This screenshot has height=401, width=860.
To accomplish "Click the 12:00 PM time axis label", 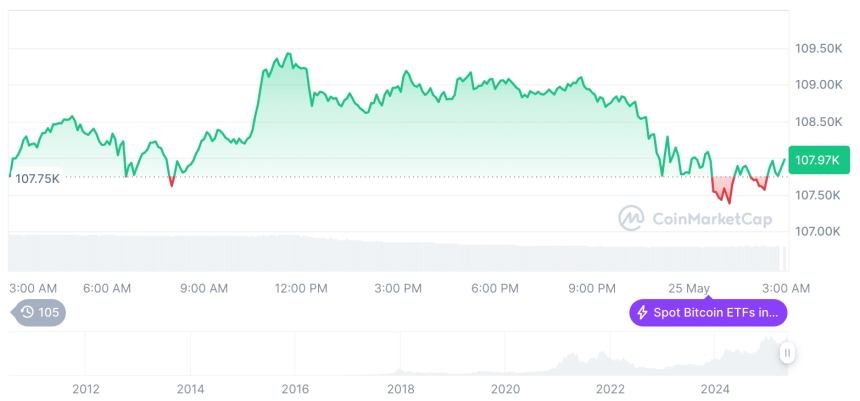I will click(x=301, y=288).
